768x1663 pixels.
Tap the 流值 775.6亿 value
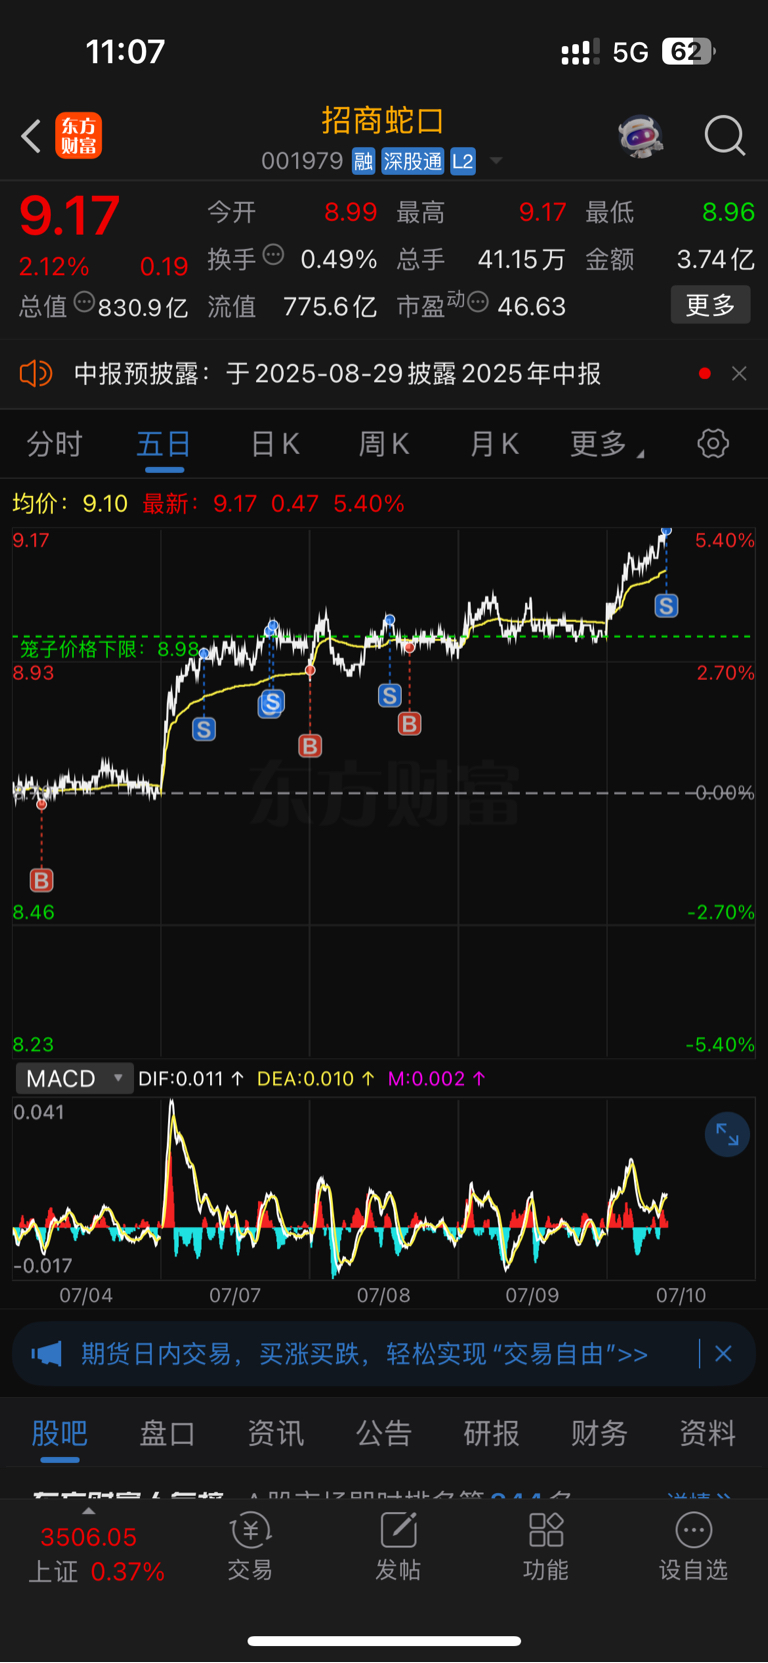(x=330, y=306)
